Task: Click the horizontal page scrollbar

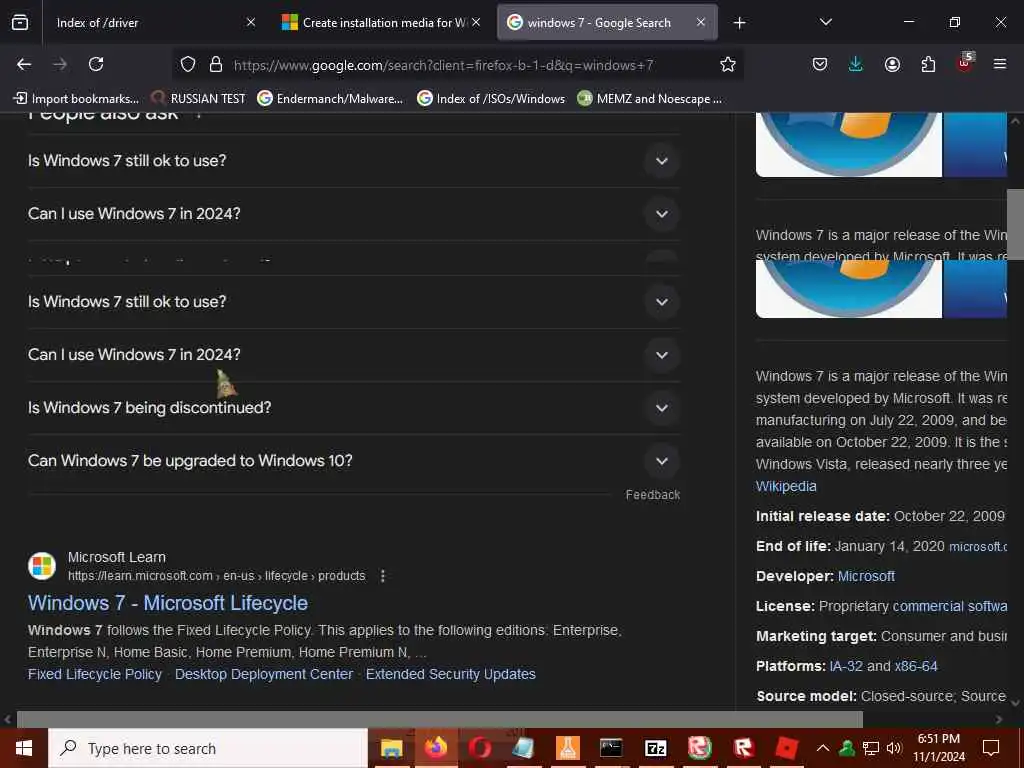Action: click(x=440, y=719)
